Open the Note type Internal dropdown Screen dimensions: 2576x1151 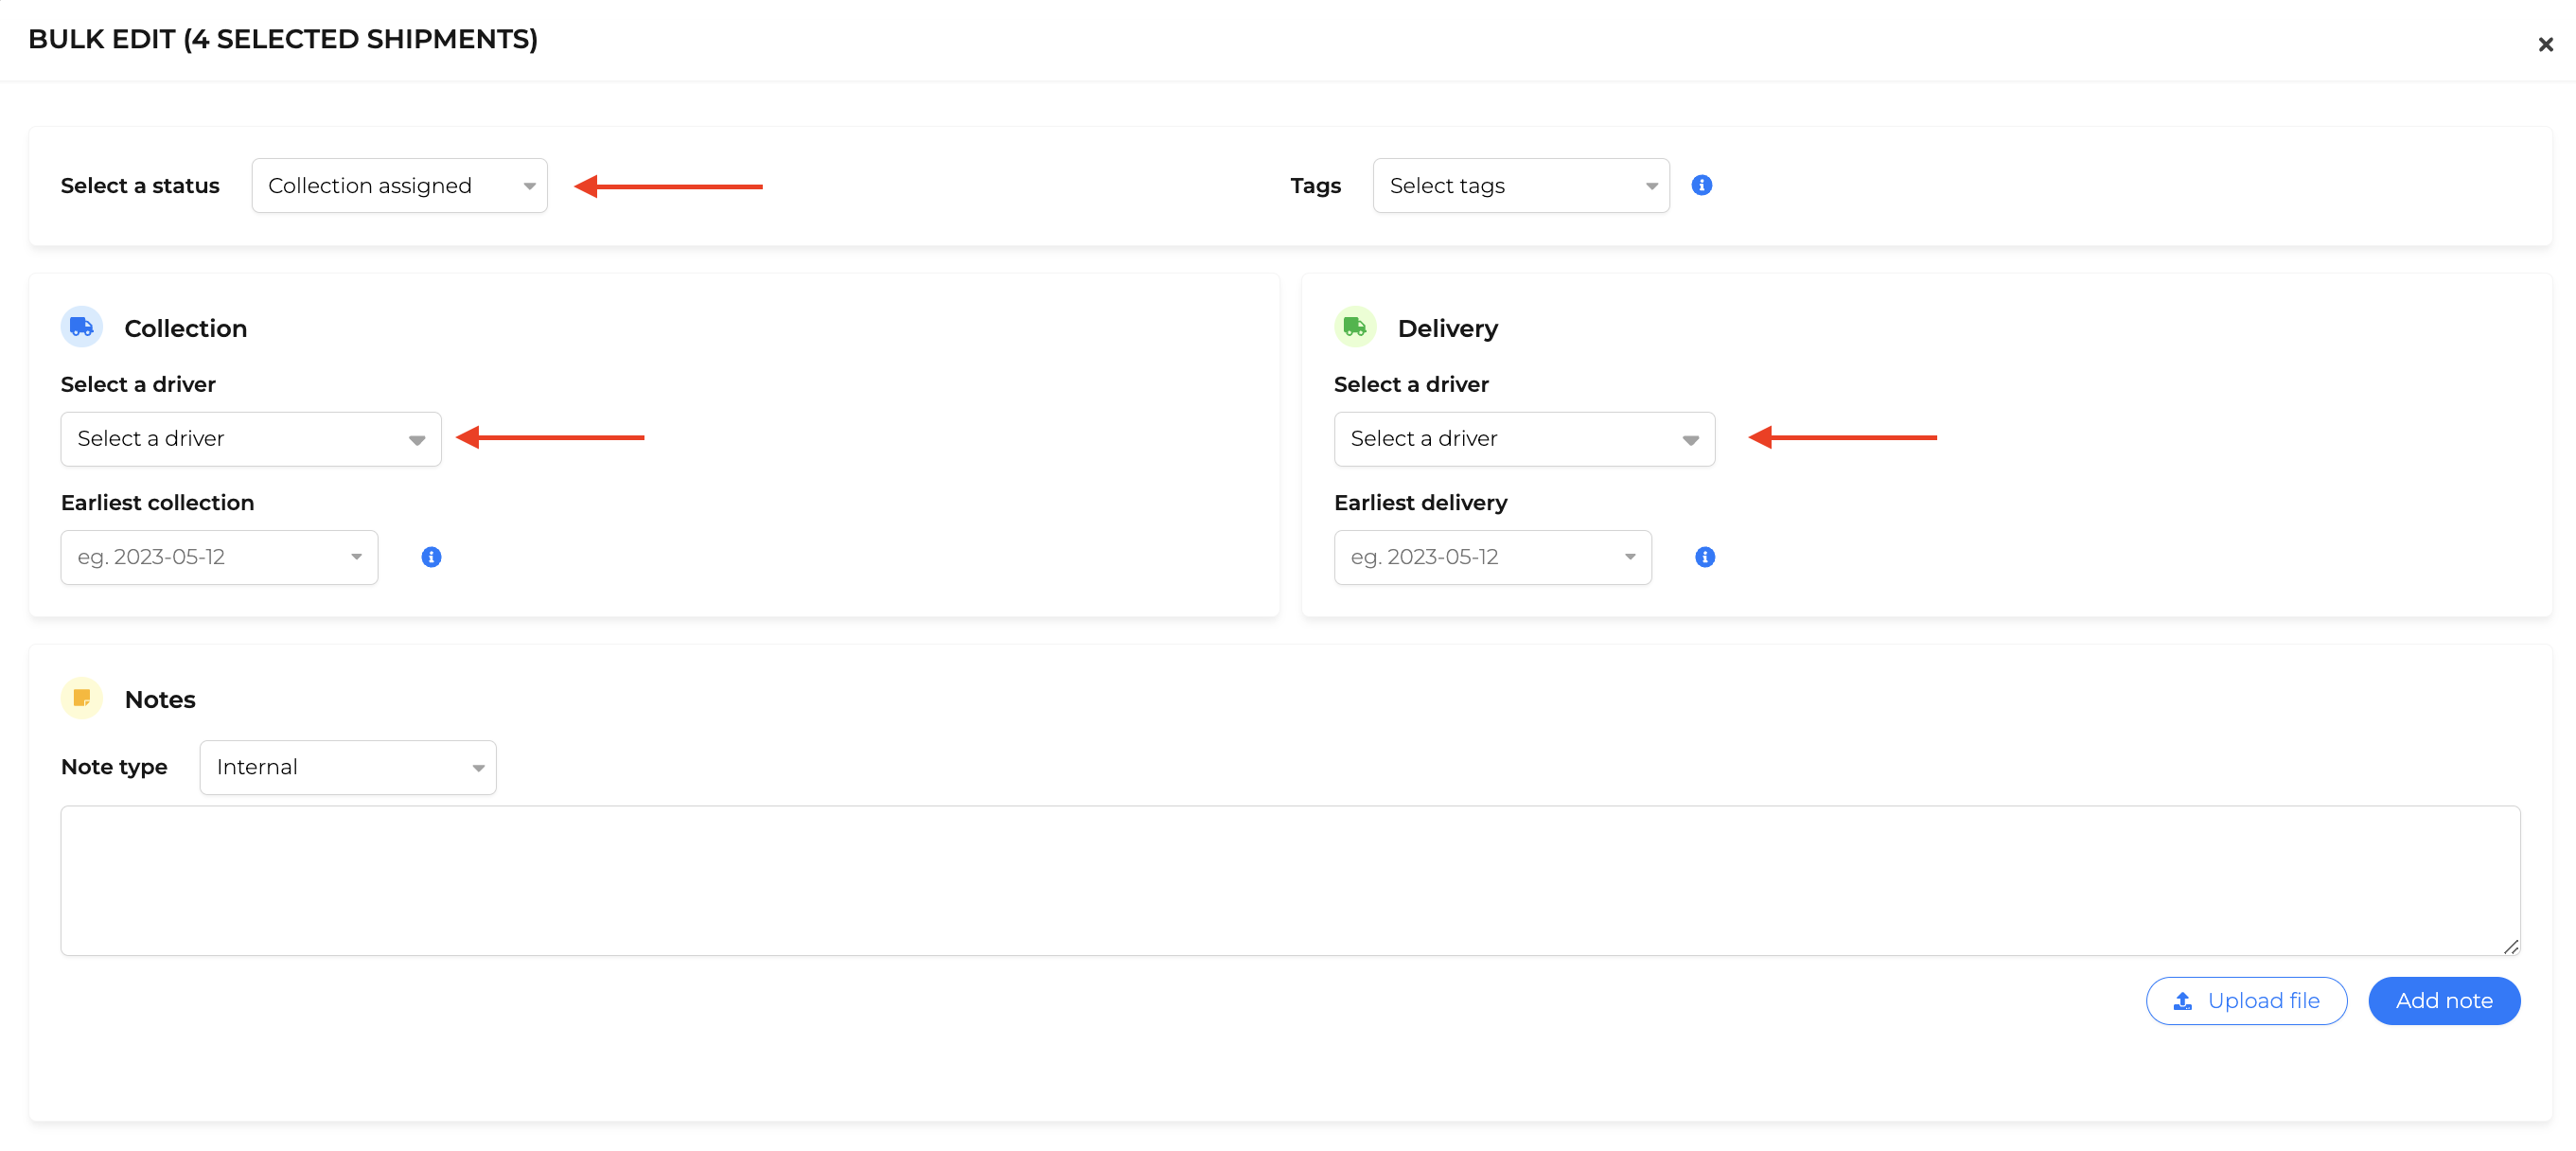[x=348, y=768]
